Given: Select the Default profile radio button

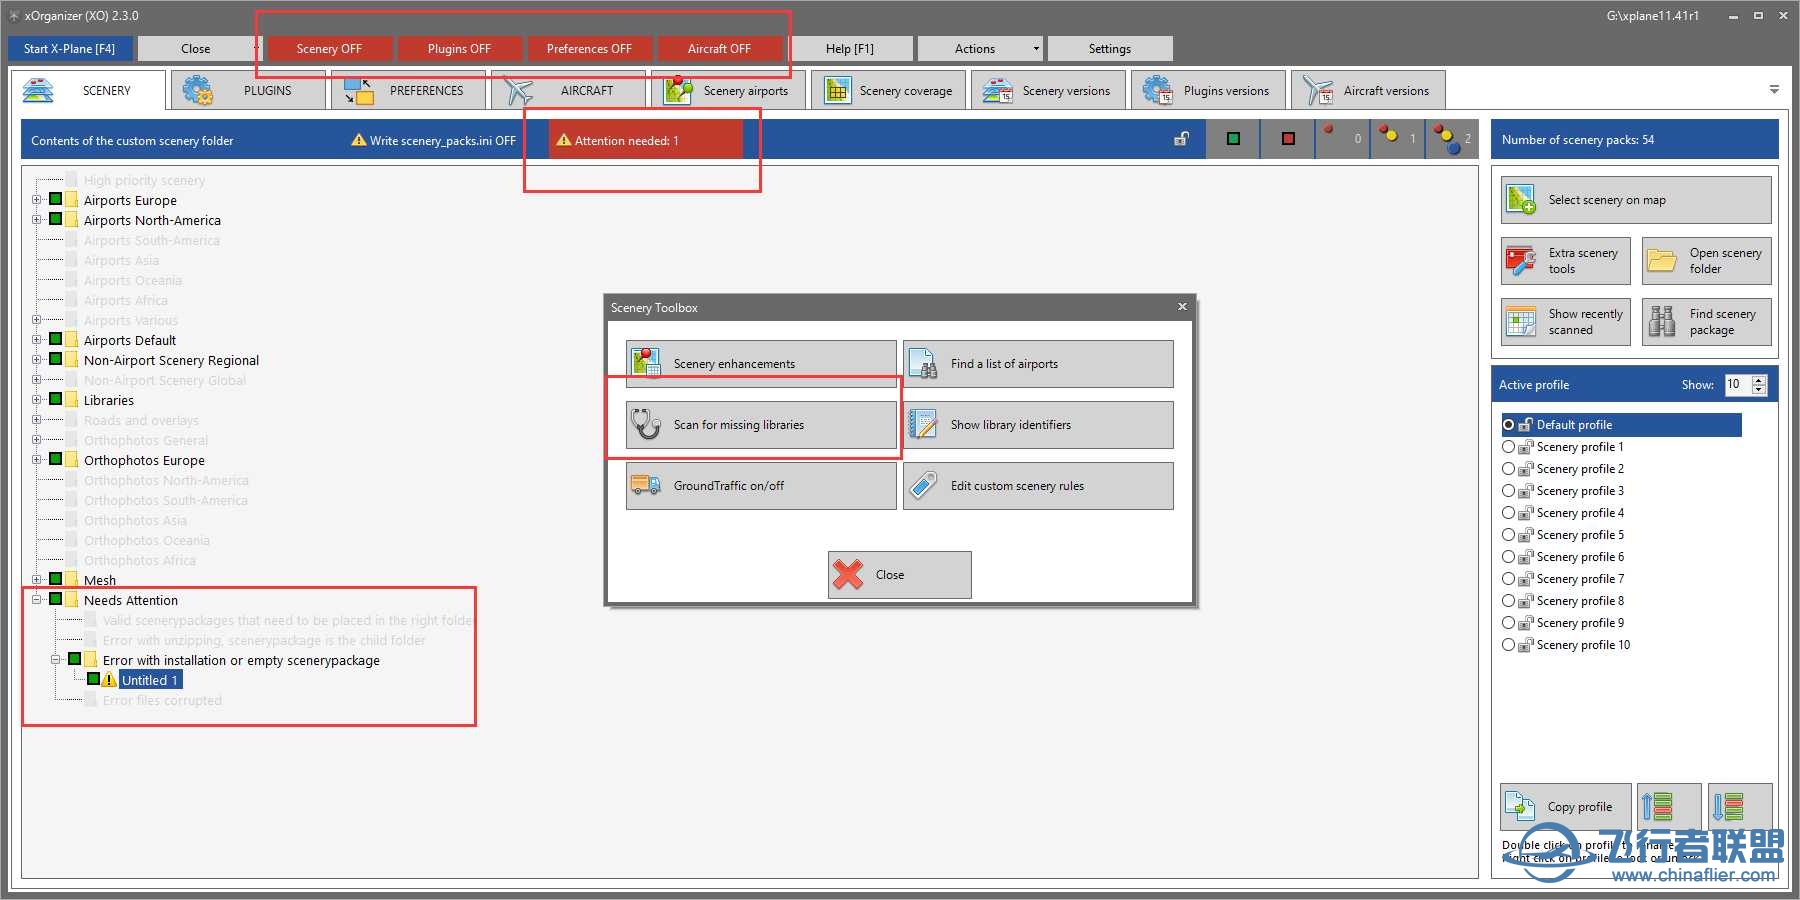Looking at the screenshot, I should point(1508,425).
